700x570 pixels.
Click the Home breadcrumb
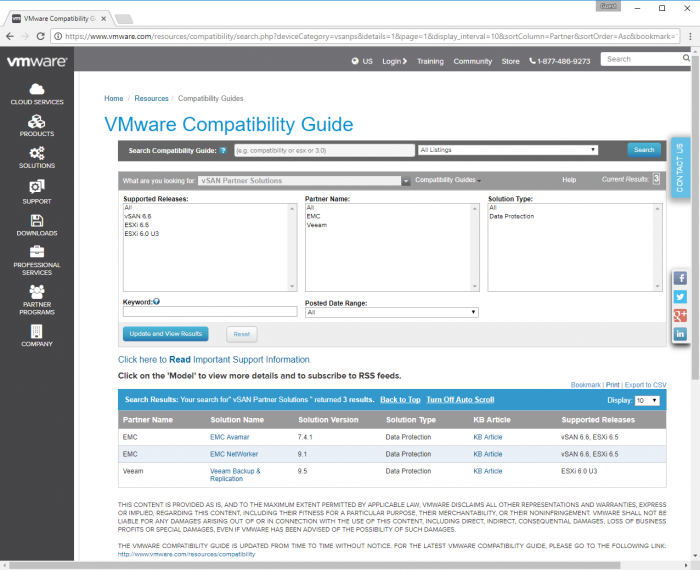113,98
